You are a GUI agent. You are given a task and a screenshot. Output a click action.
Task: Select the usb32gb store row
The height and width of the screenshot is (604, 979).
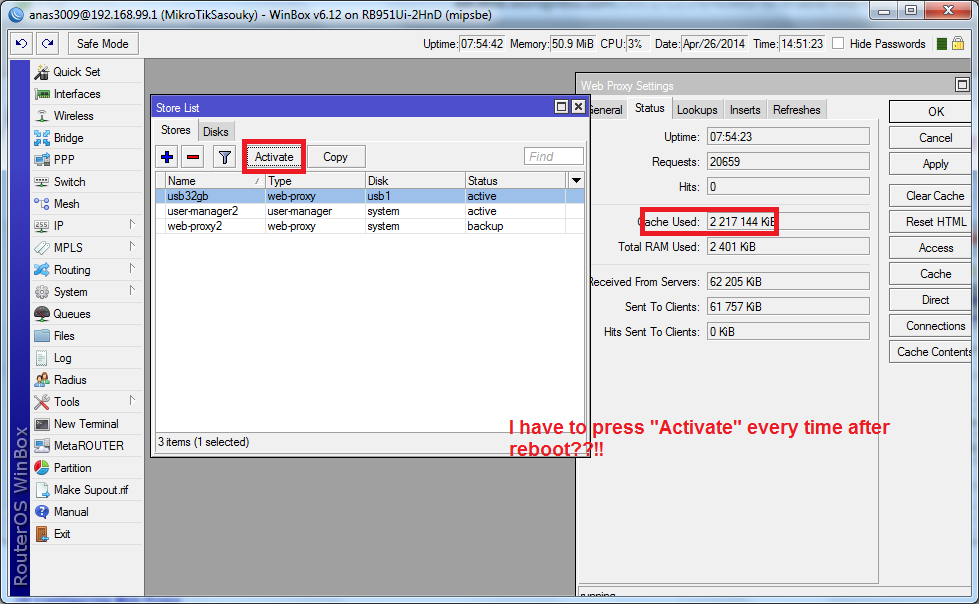(370, 196)
